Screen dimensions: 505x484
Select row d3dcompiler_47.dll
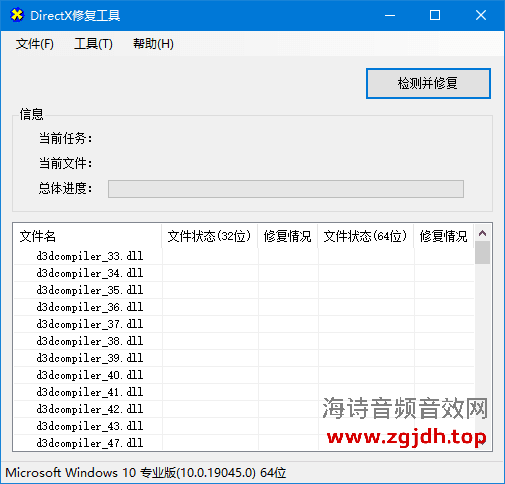click(244, 443)
